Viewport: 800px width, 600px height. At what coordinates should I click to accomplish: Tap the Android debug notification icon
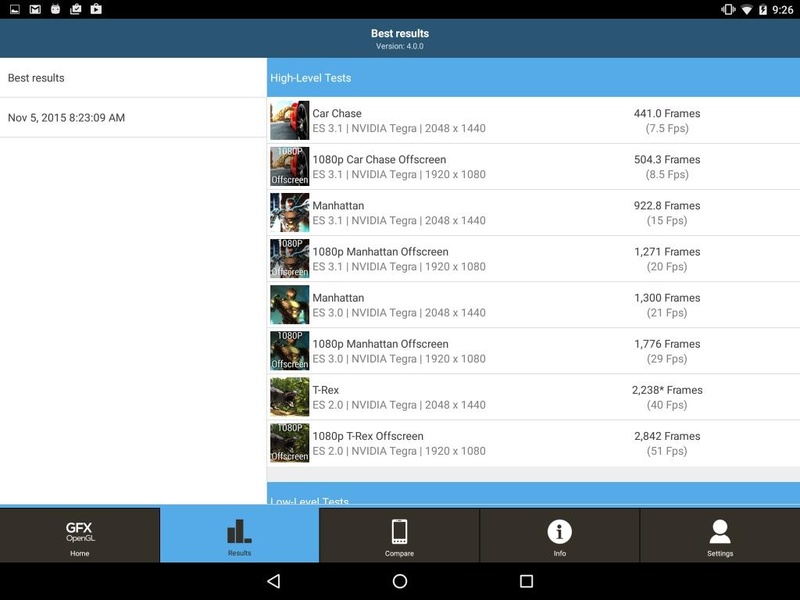coord(56,9)
